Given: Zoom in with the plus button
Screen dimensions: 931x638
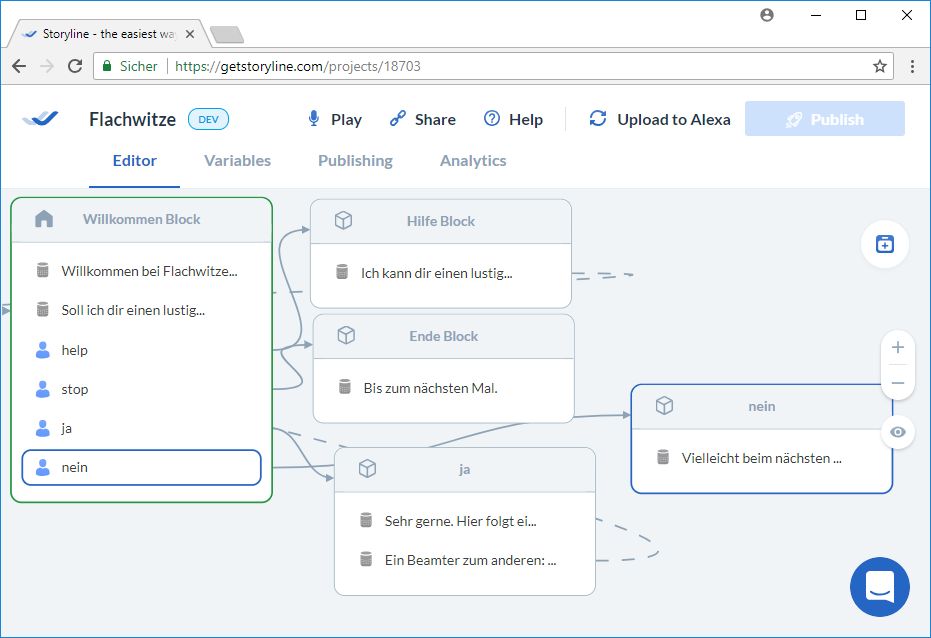Looking at the screenshot, I should tap(897, 348).
